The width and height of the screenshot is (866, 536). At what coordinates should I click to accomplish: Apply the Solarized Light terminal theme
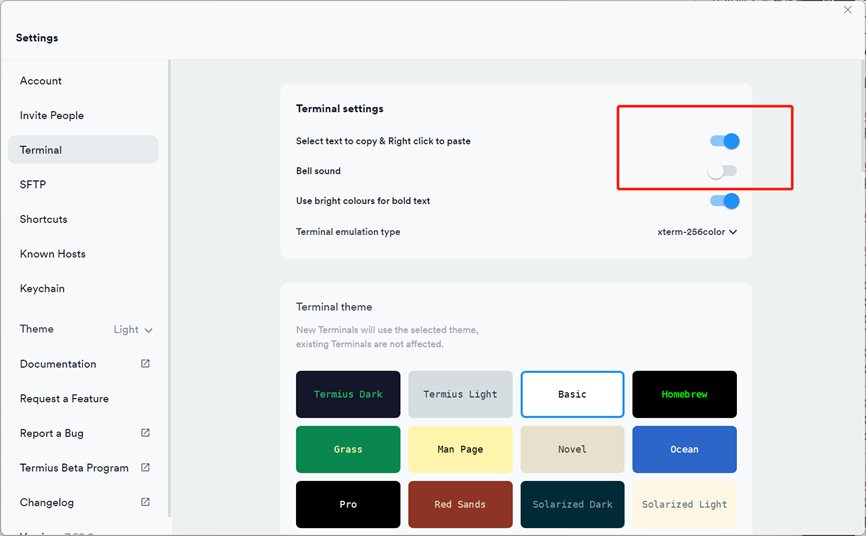[x=684, y=505]
